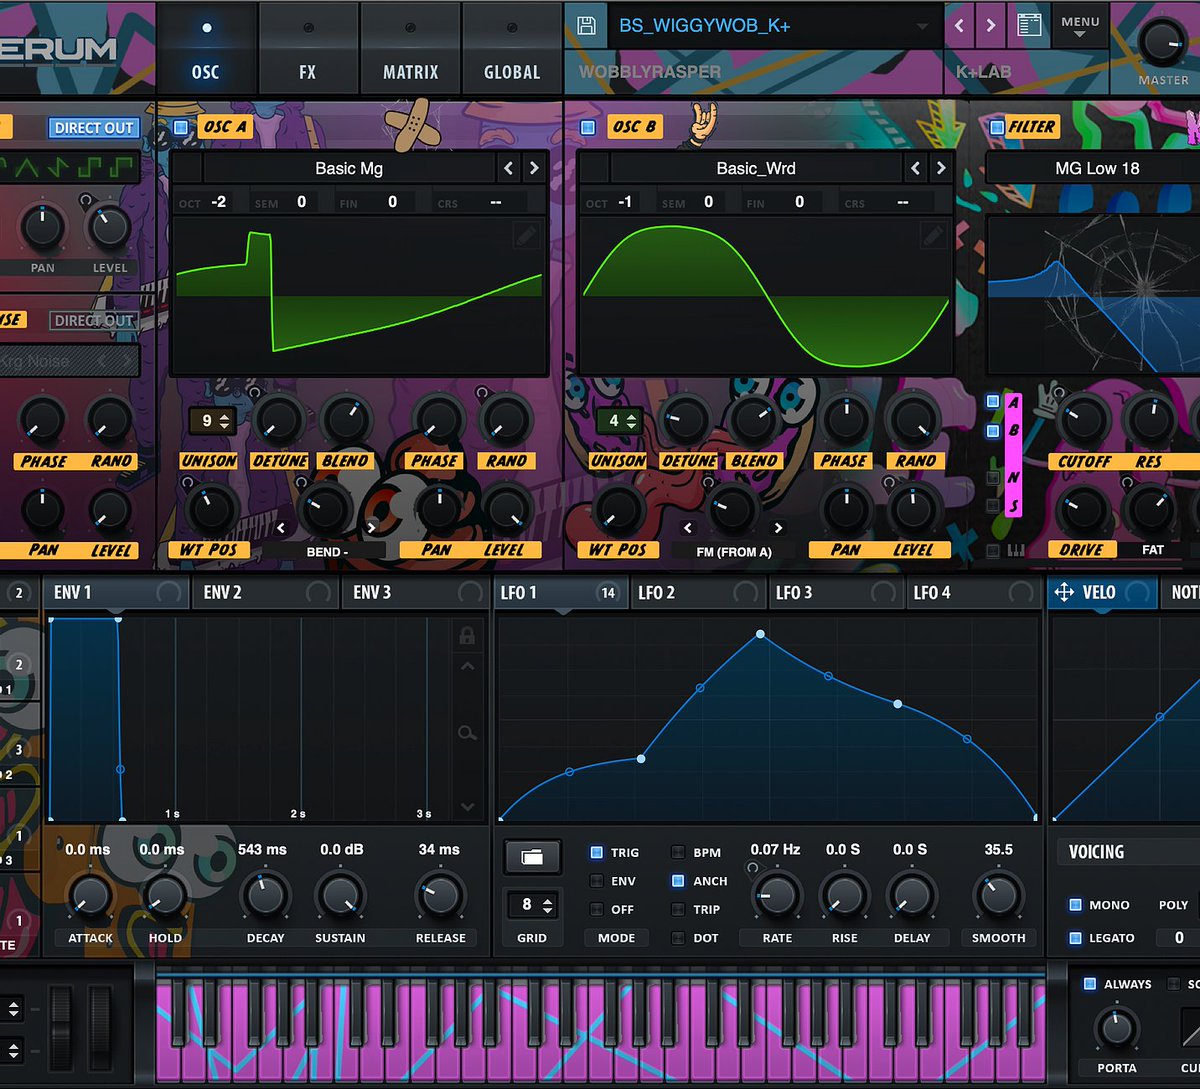Click noise DIRECT OUT button

93,321
